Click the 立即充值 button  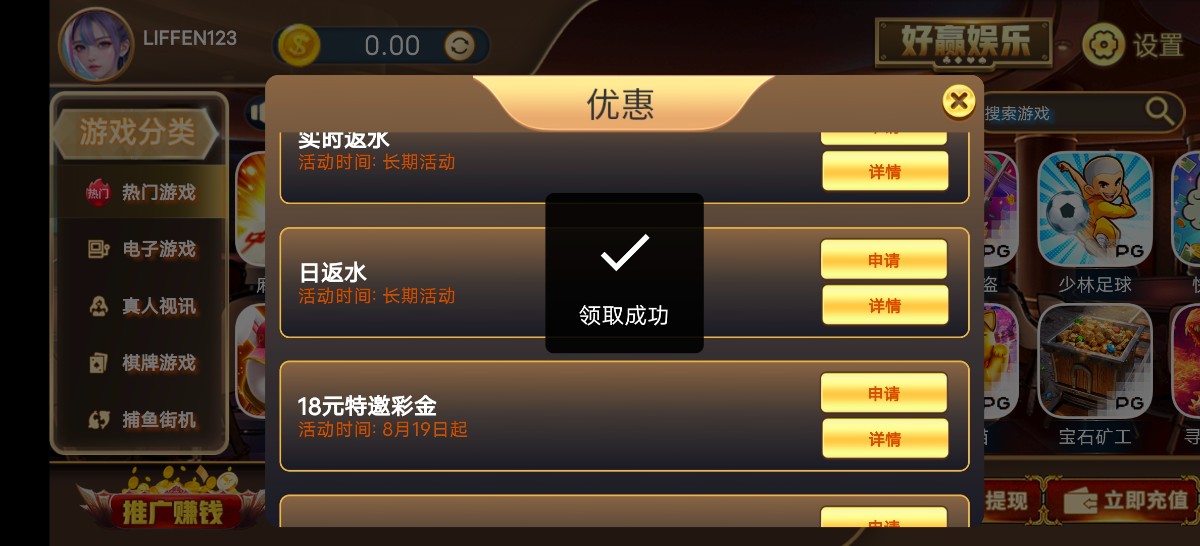(1123, 501)
